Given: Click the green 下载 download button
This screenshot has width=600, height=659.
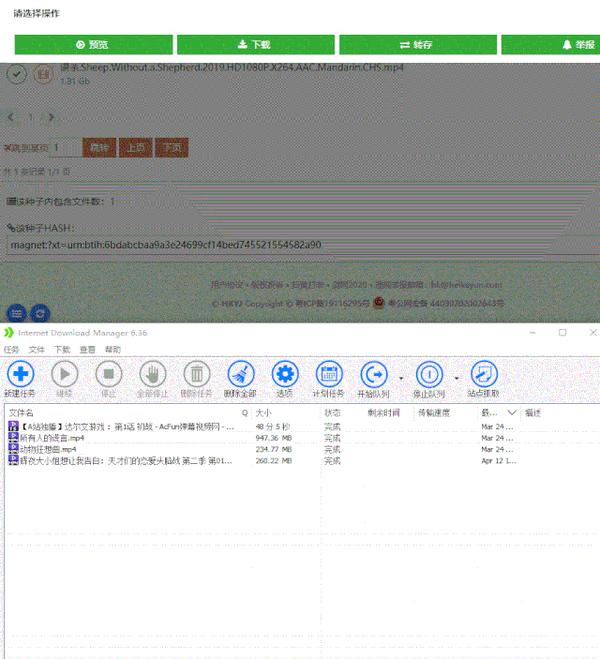Looking at the screenshot, I should point(255,45).
